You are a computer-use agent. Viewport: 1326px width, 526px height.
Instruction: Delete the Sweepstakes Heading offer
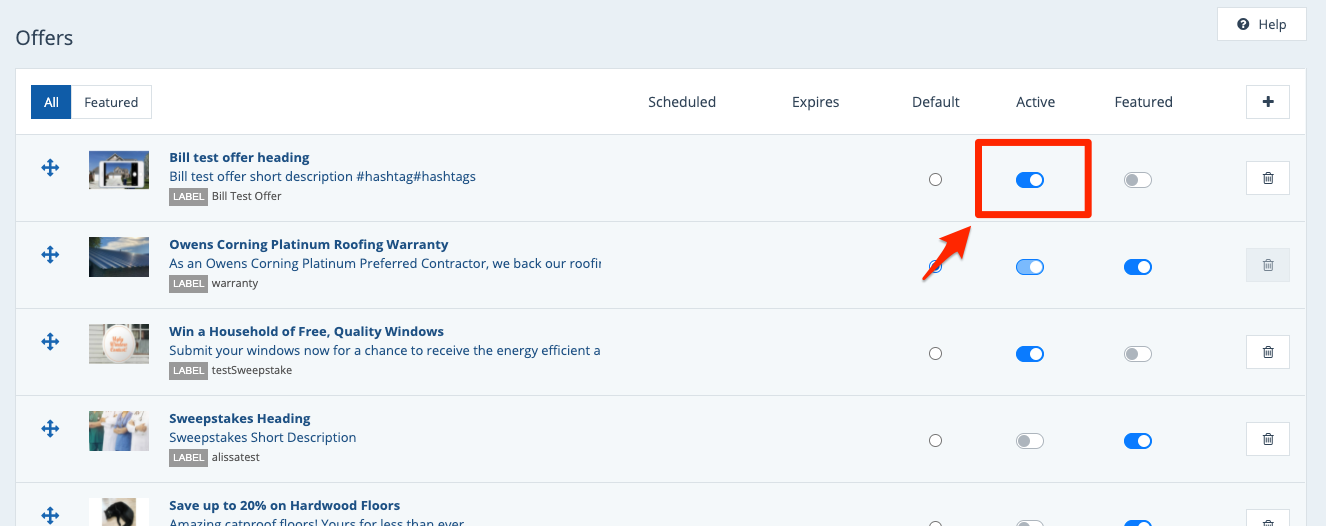coord(1267,439)
